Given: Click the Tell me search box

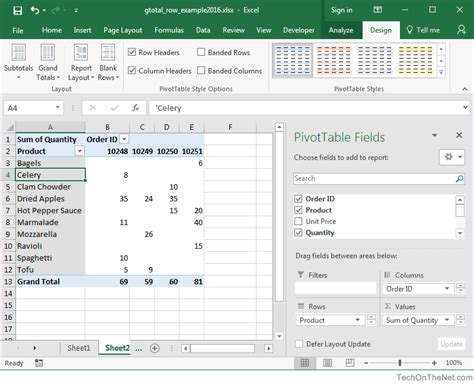Looking at the screenshot, I should 423,30.
